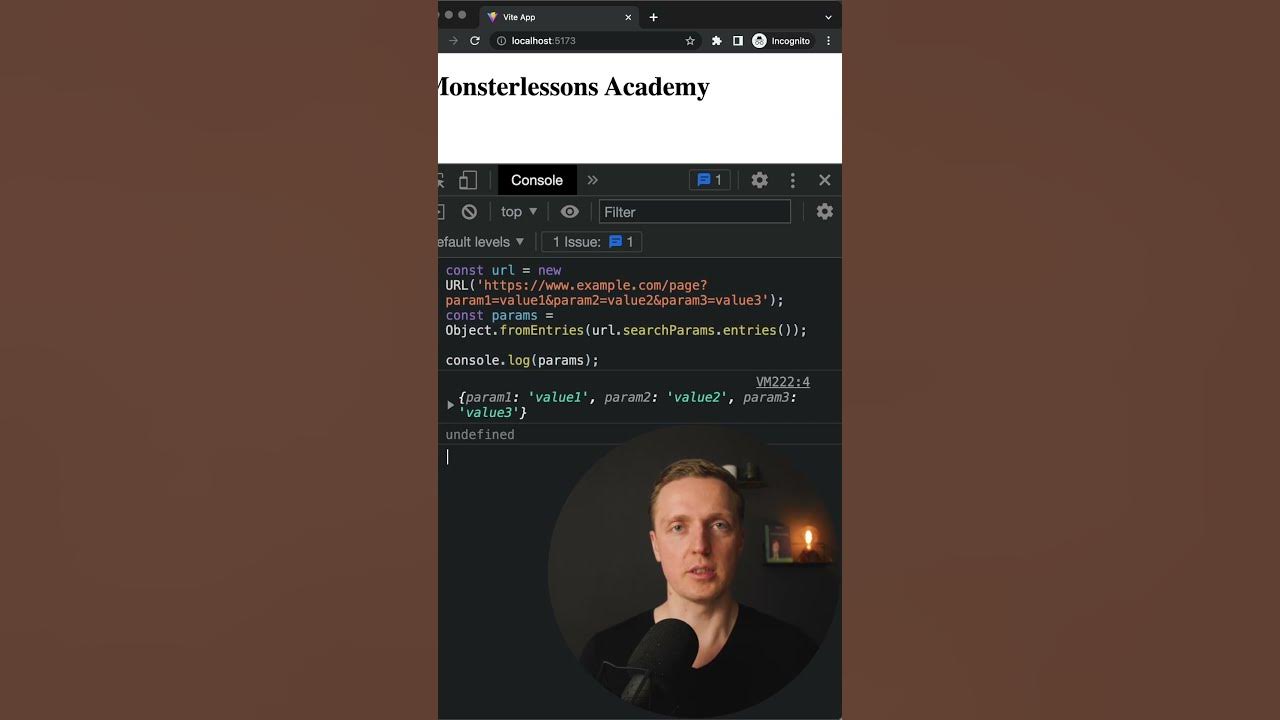Clear the console with the ban icon
This screenshot has width=1280, height=720.
click(469, 212)
